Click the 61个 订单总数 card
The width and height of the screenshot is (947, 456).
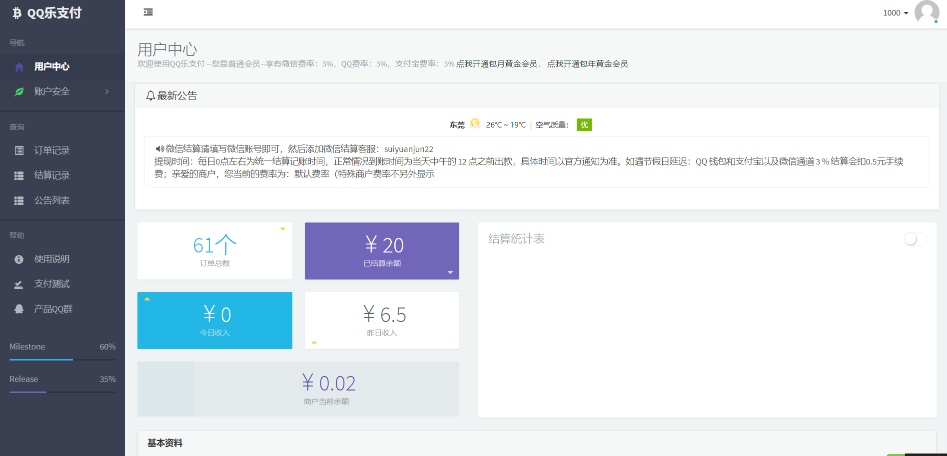point(214,250)
